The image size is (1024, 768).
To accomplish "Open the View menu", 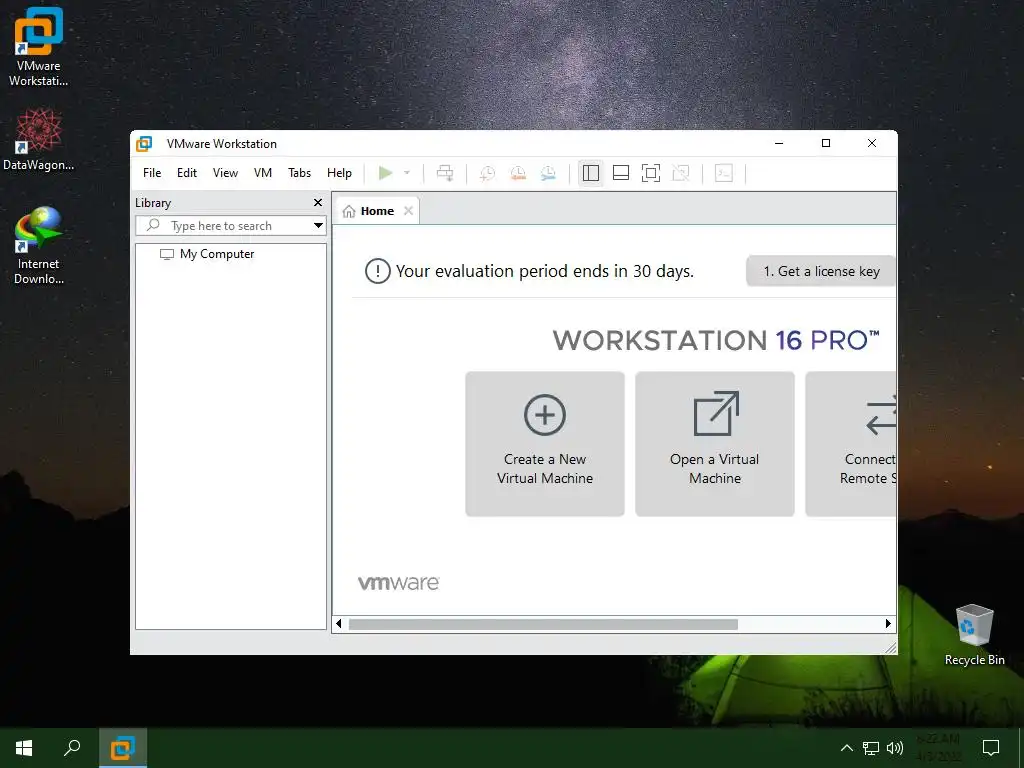I will point(225,173).
